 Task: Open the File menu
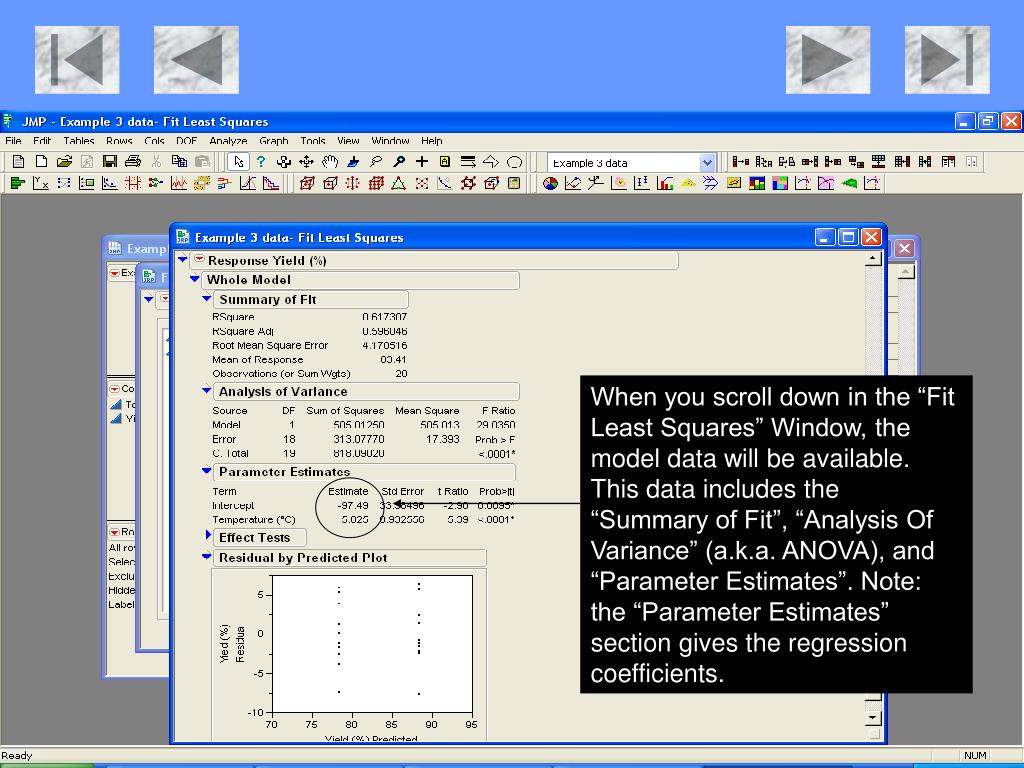13,140
